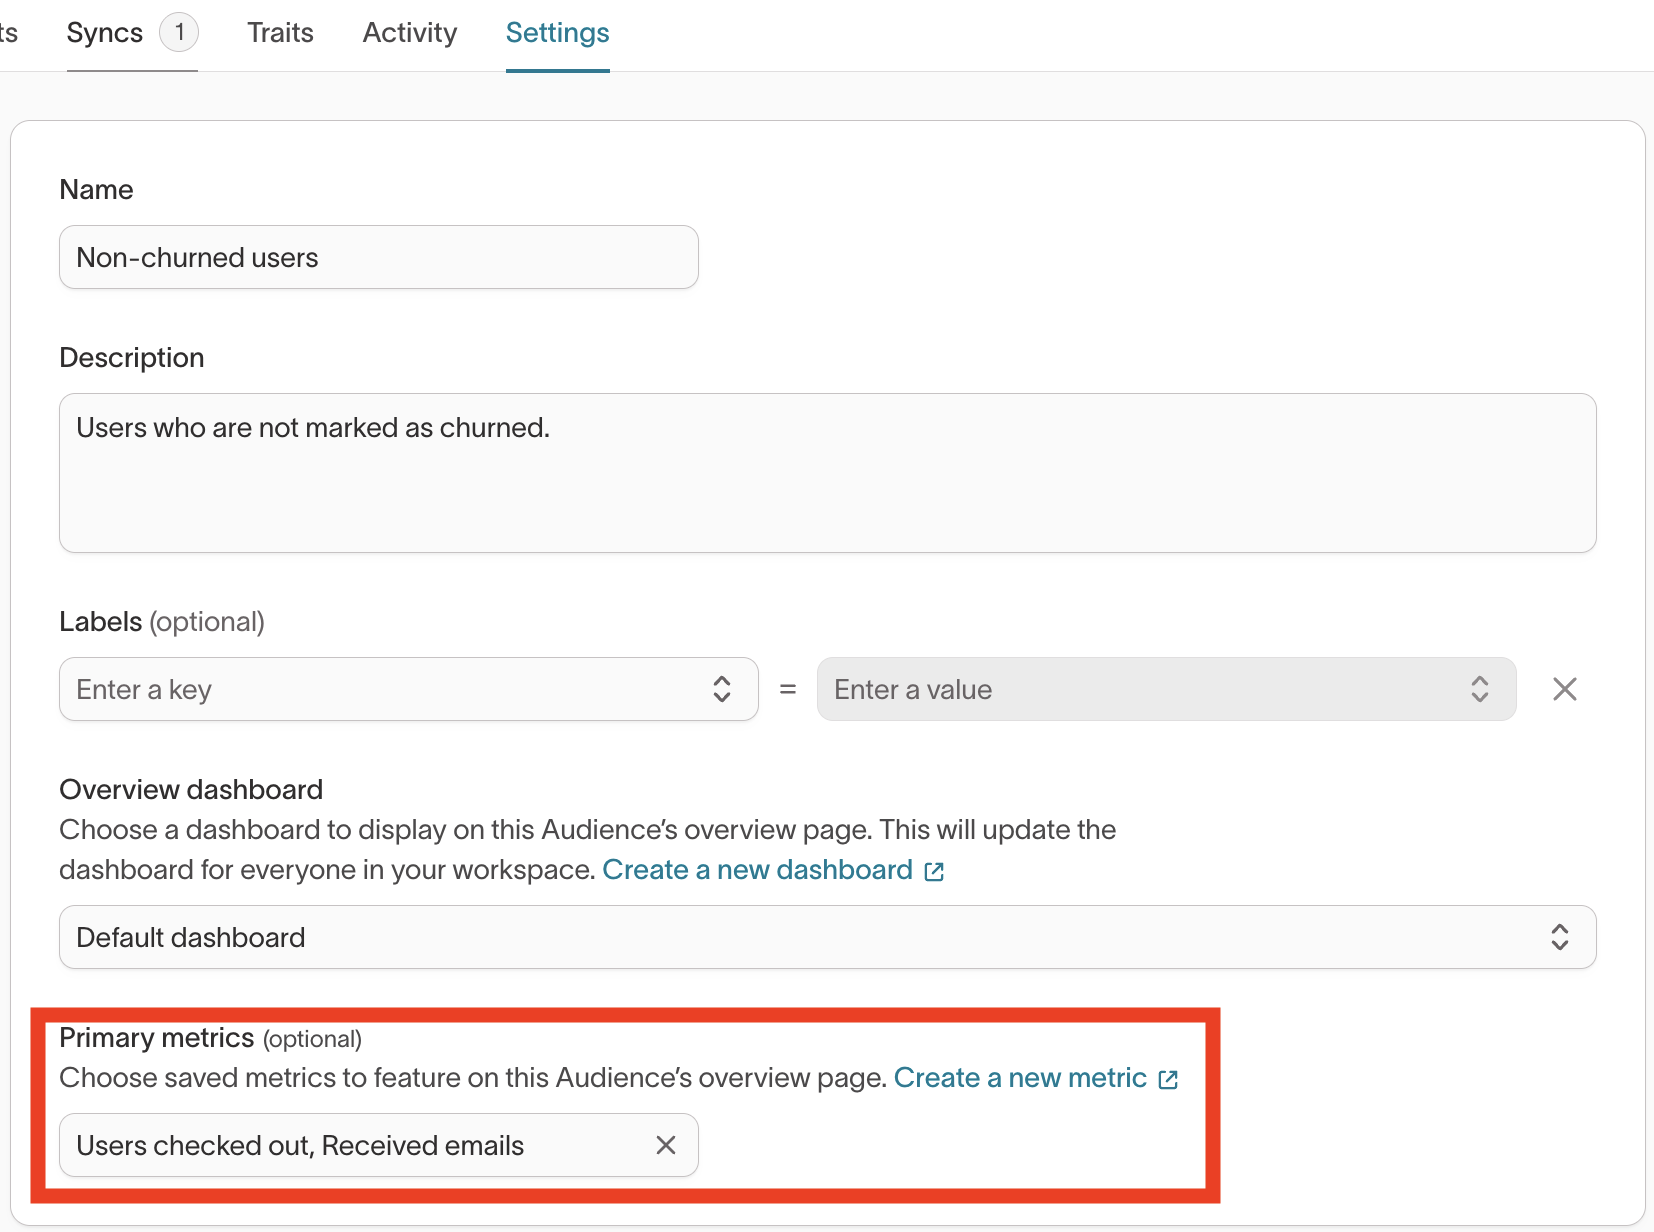Expand the Default dashboard dropdown
Screen dimensions: 1654x1232
[800, 937]
